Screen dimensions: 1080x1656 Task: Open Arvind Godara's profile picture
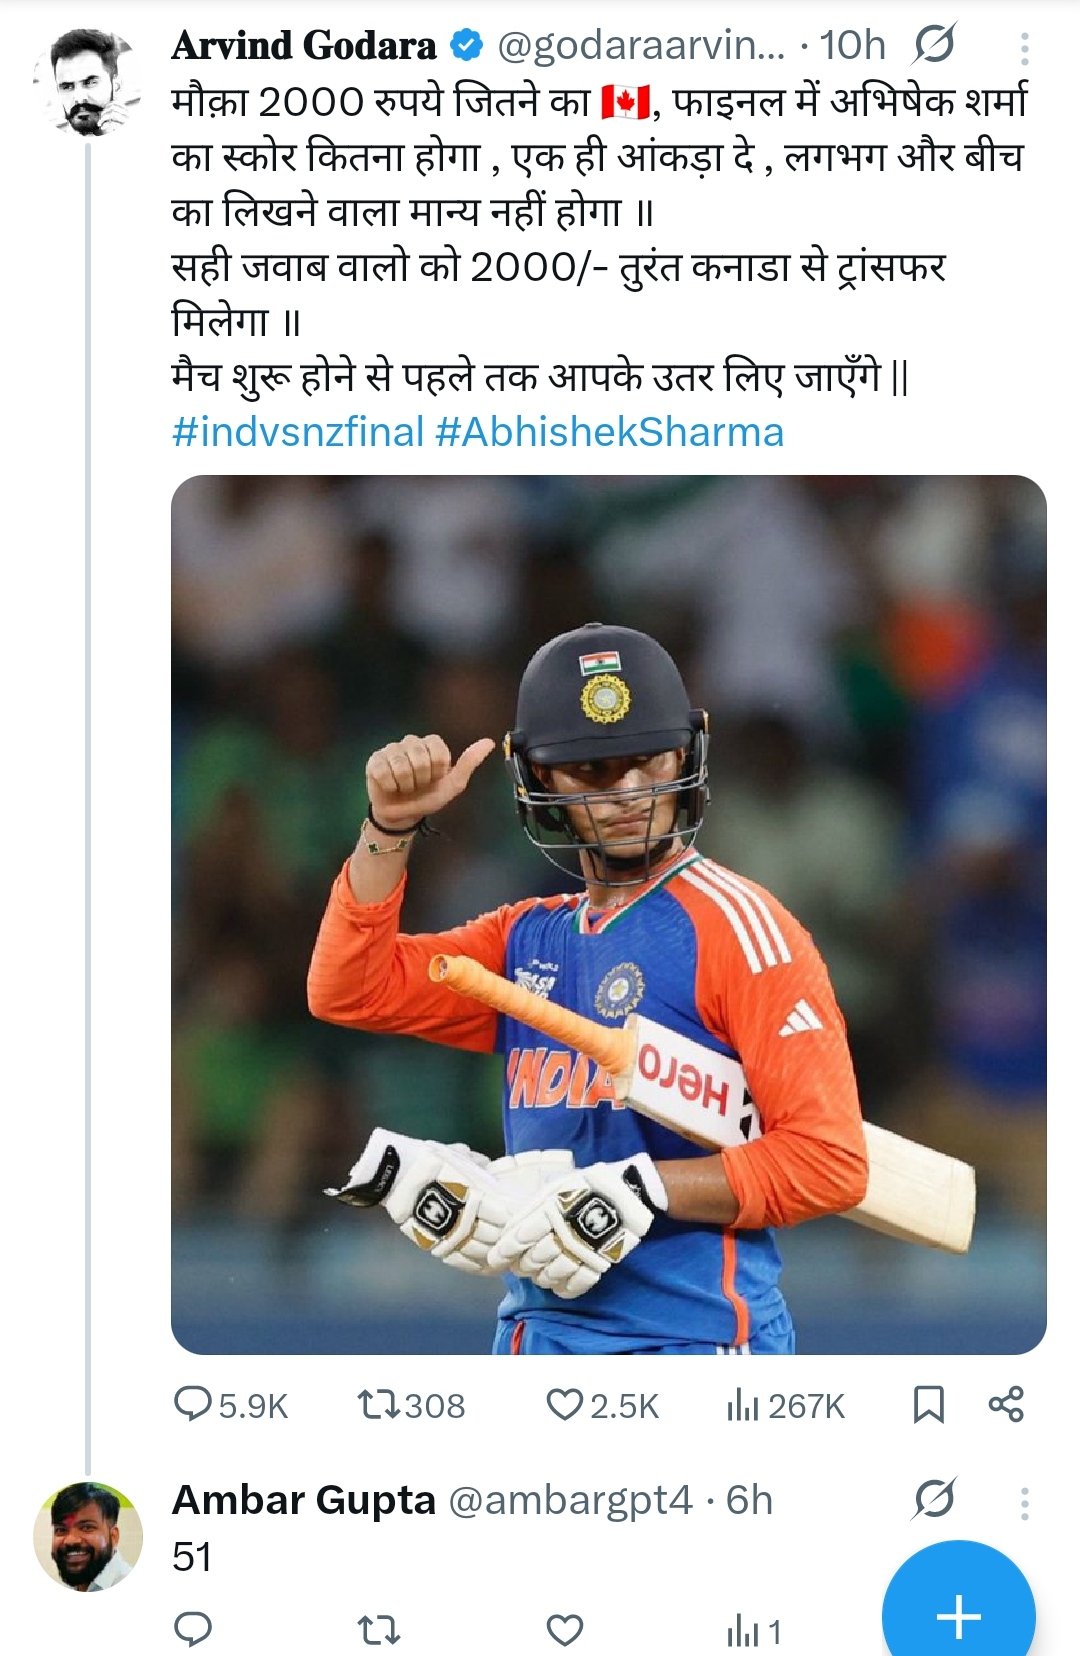click(x=87, y=83)
